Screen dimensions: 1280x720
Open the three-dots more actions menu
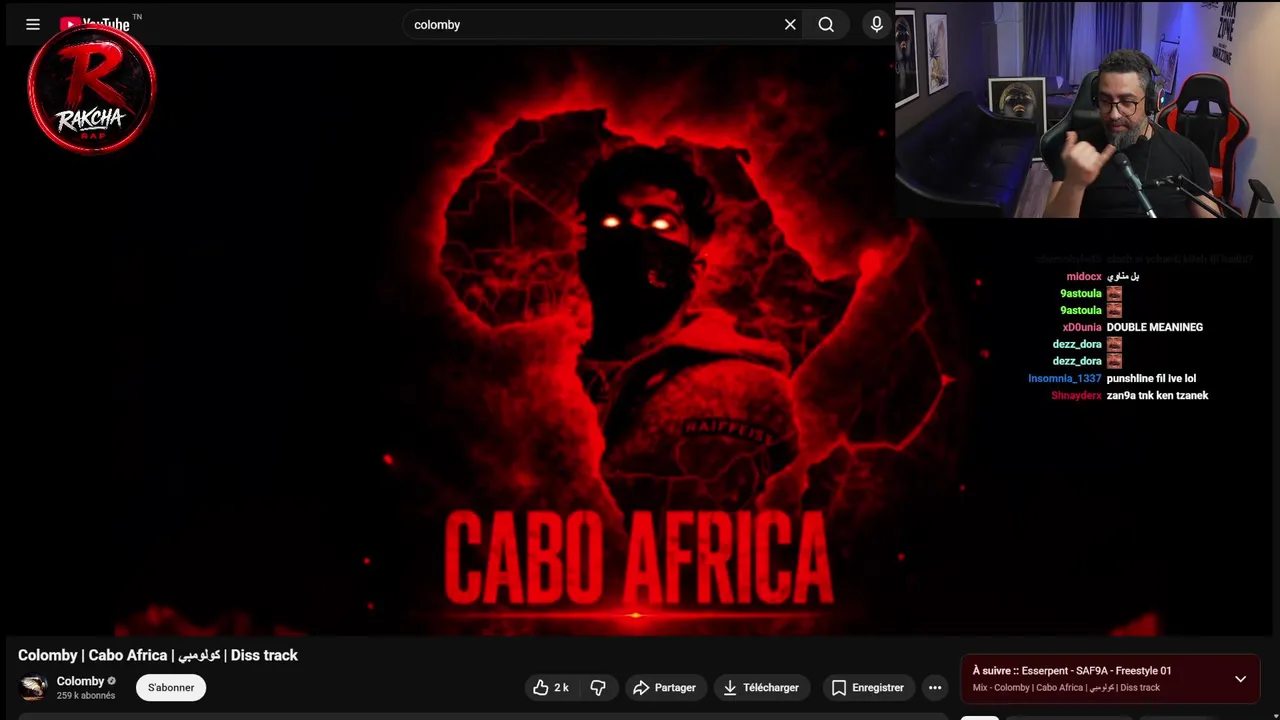tap(935, 687)
